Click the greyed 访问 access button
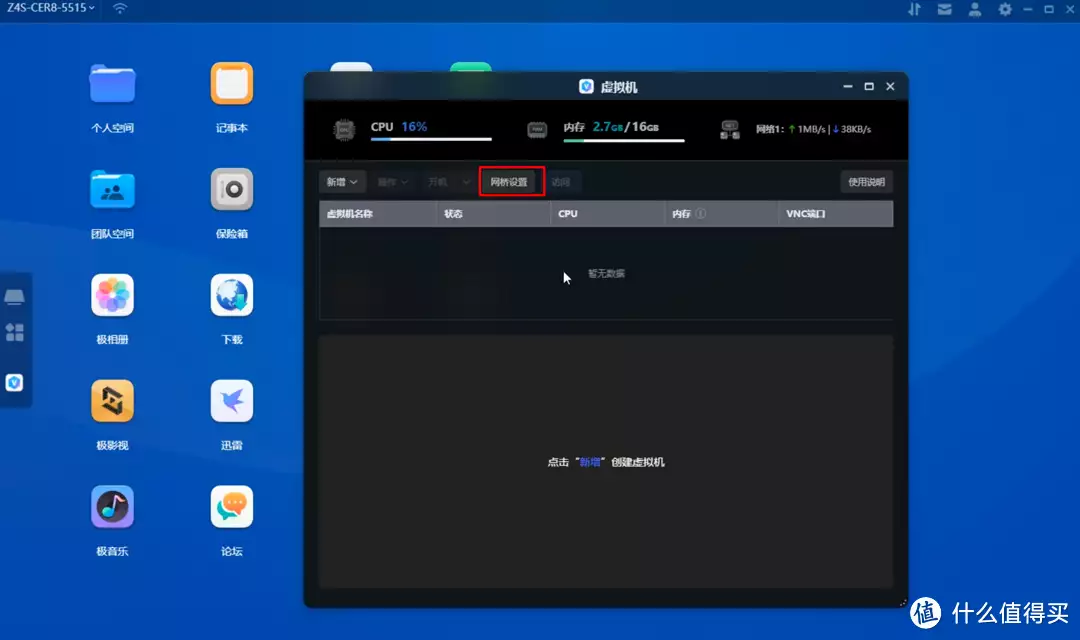 [561, 182]
